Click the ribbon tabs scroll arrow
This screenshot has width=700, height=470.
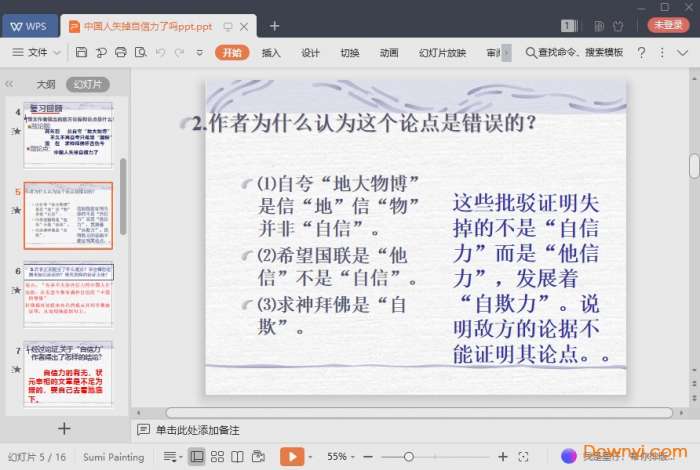(x=506, y=53)
